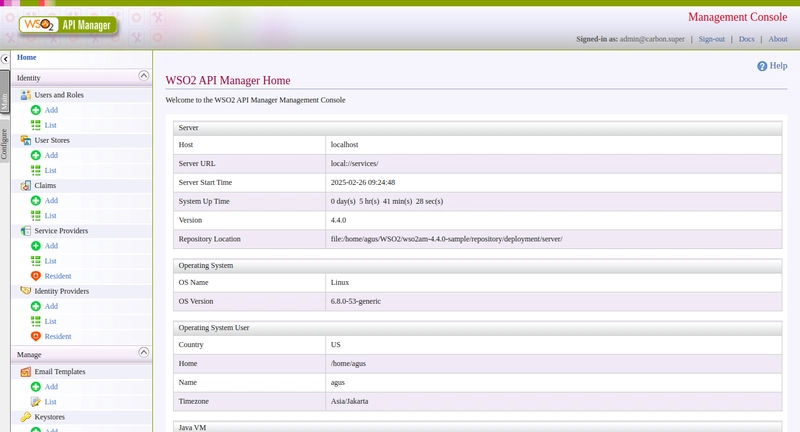Collapse the Manage menu section
Image resolution: width=800 pixels, height=432 pixels.
click(x=144, y=352)
